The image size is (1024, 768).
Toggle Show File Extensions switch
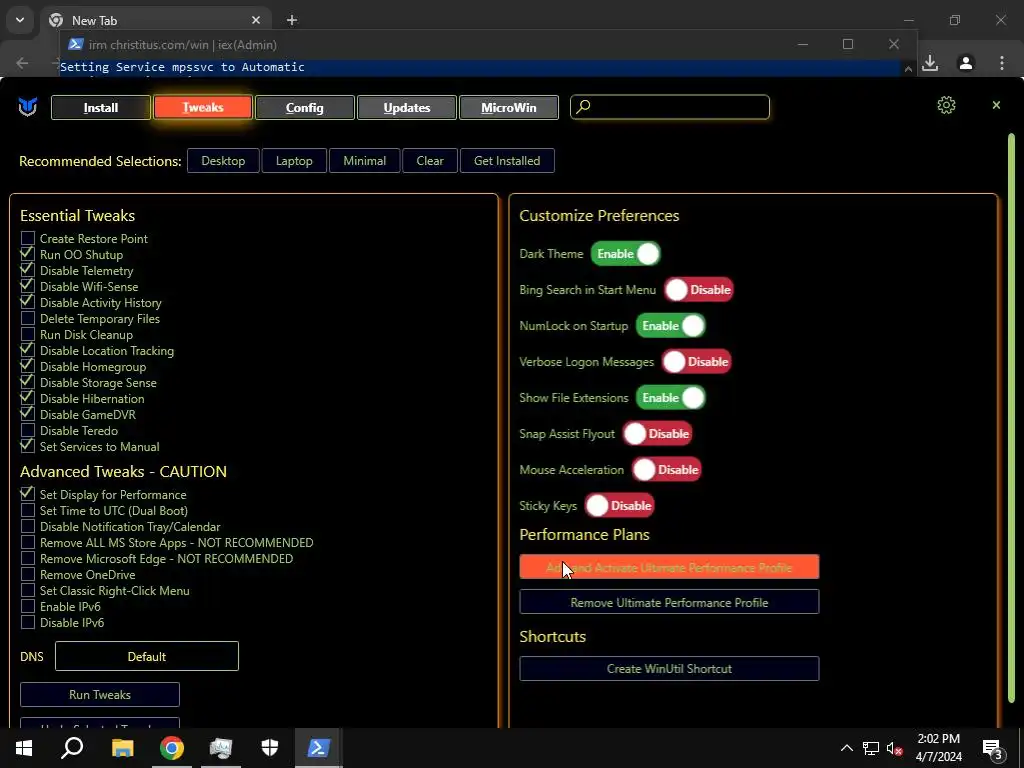[x=671, y=397]
